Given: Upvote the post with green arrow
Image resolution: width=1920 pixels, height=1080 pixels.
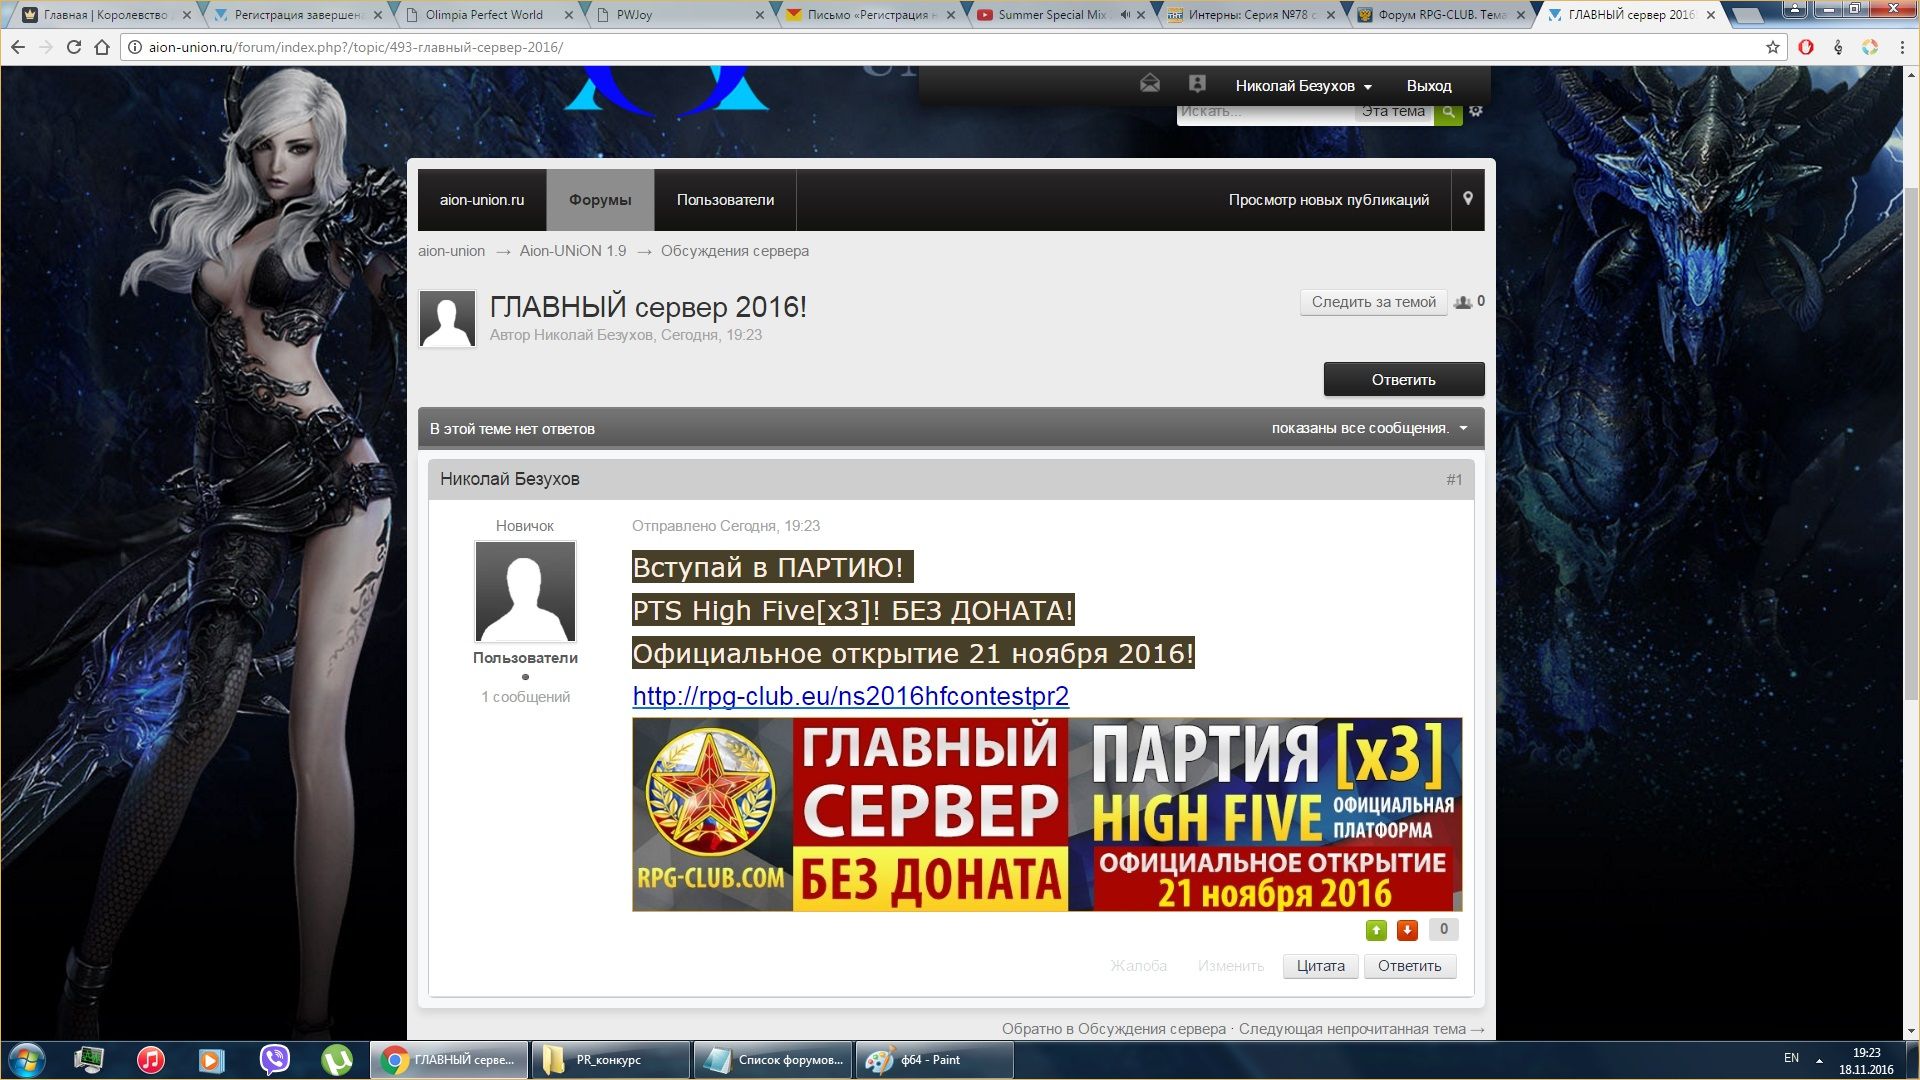Looking at the screenshot, I should (x=1376, y=931).
